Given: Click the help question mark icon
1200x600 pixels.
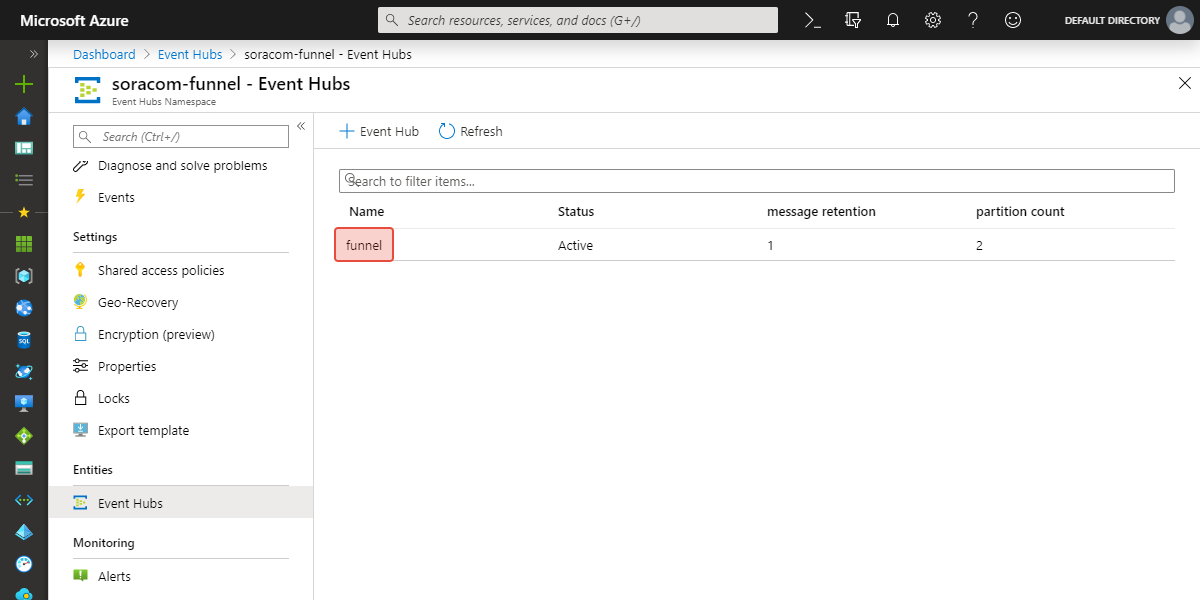Looking at the screenshot, I should (x=973, y=20).
